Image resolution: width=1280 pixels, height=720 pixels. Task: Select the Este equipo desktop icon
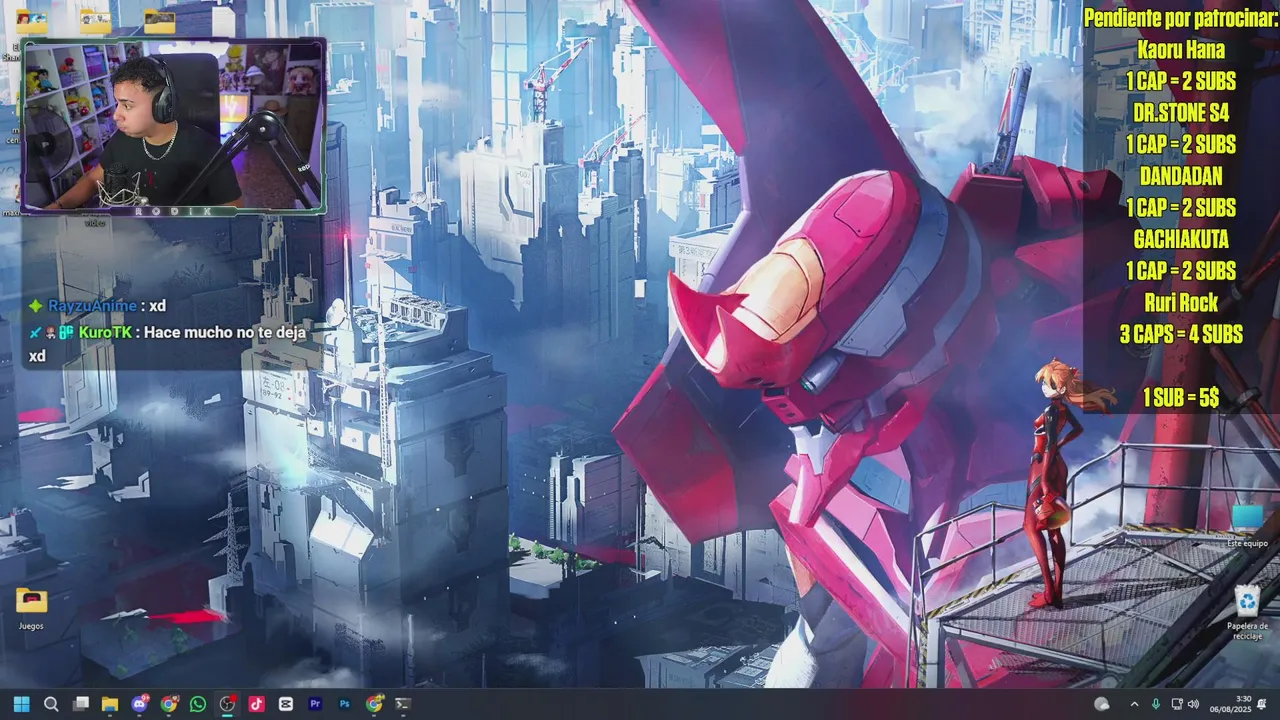tap(1247, 526)
